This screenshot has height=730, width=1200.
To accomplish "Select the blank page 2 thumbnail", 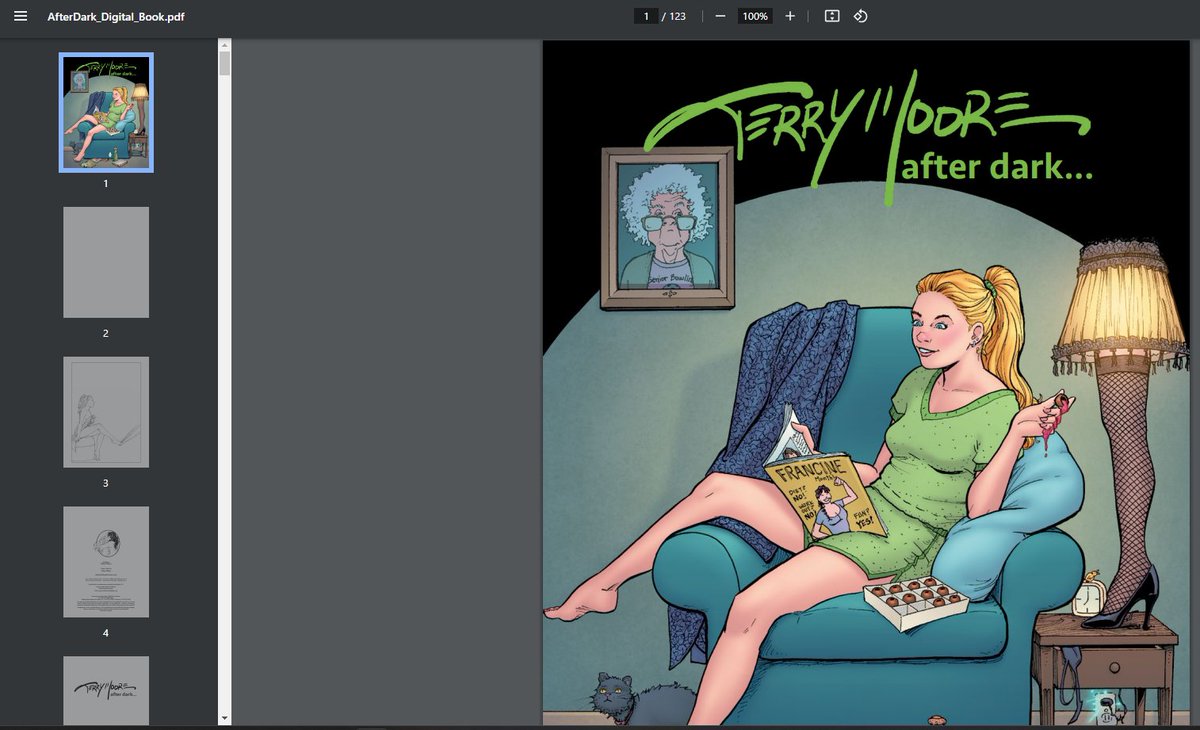I will coord(106,262).
